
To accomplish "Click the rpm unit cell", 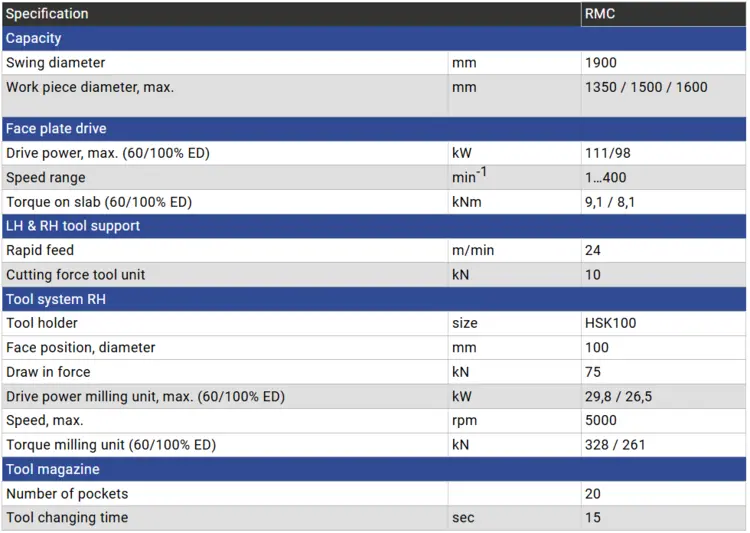I will point(464,421).
